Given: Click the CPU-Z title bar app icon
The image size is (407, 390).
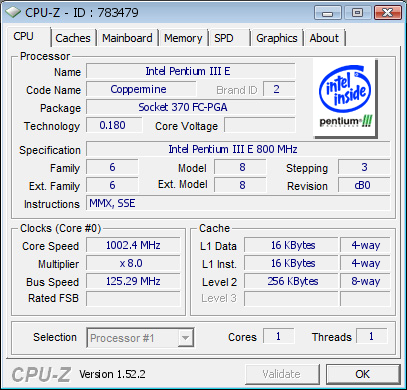Looking at the screenshot, I should click(x=13, y=13).
